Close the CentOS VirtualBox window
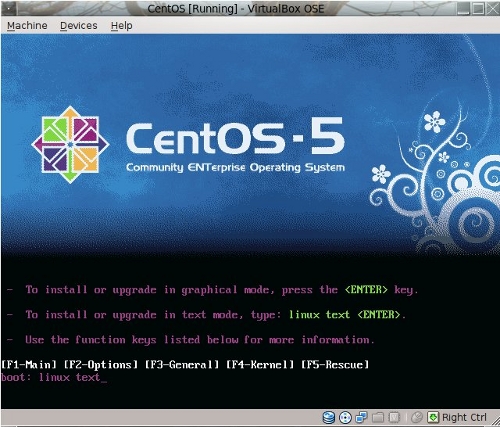 pos(493,8)
